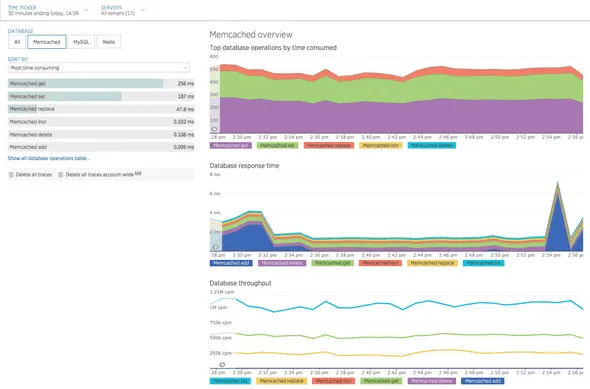Click trash icon beside Delete all traces account-wide
Screen dimensions: 590x389
pos(61,175)
